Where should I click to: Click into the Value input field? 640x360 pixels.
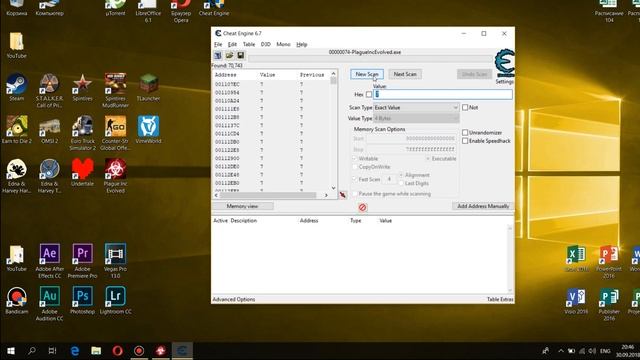pyautogui.click(x=443, y=94)
